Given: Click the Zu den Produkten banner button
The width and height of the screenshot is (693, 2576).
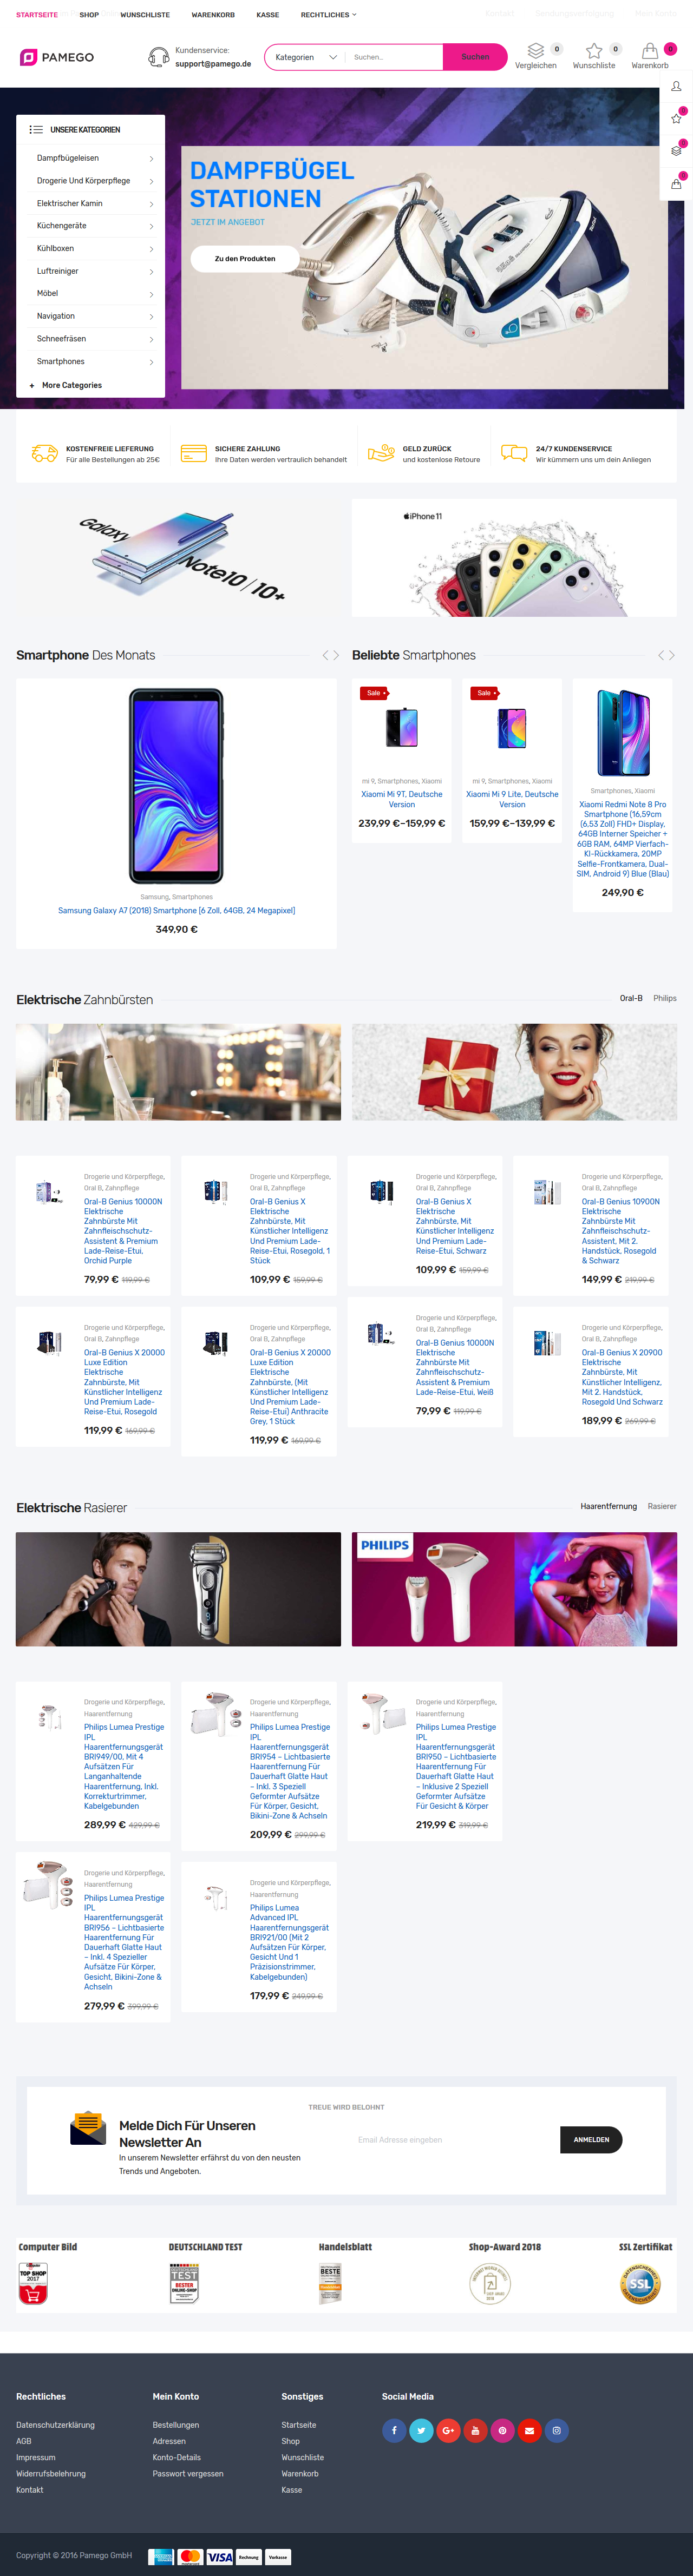Looking at the screenshot, I should coord(245,259).
